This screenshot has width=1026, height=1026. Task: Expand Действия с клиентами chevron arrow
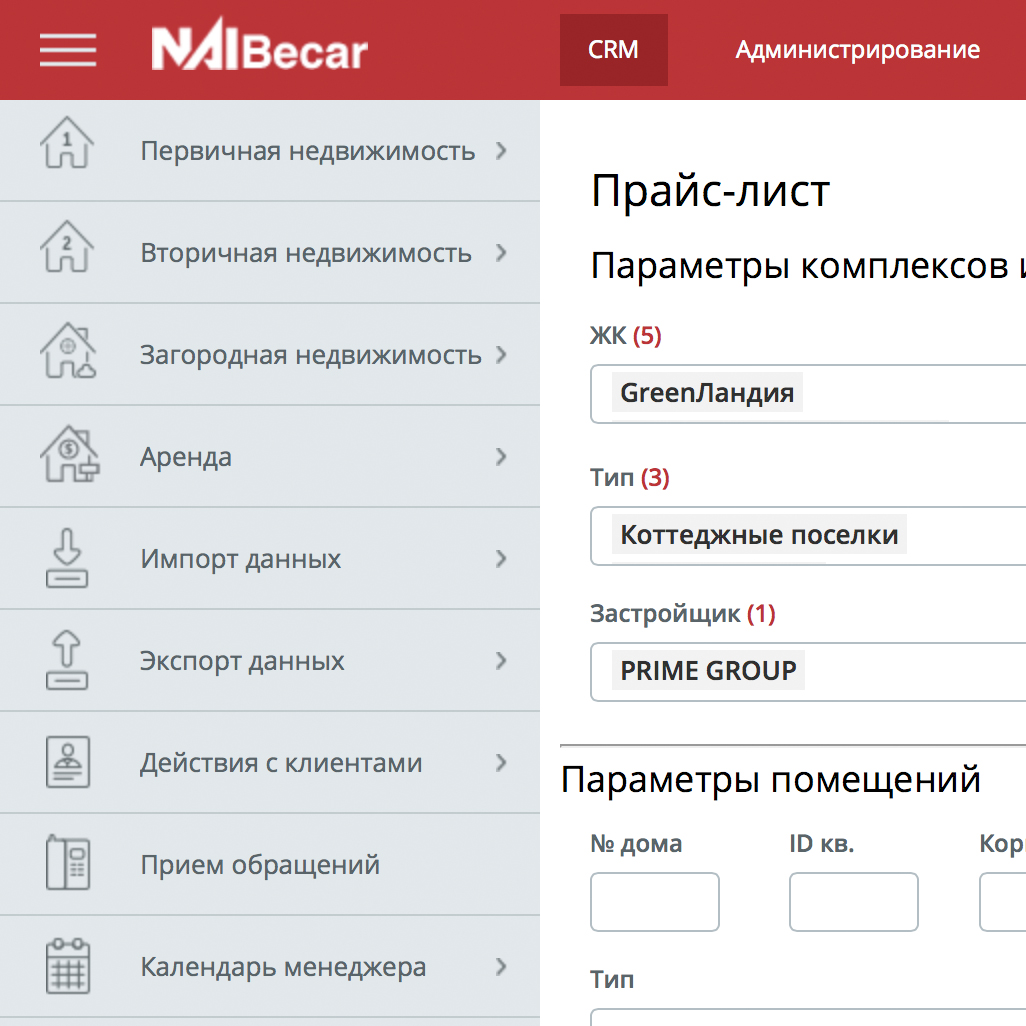tap(501, 763)
